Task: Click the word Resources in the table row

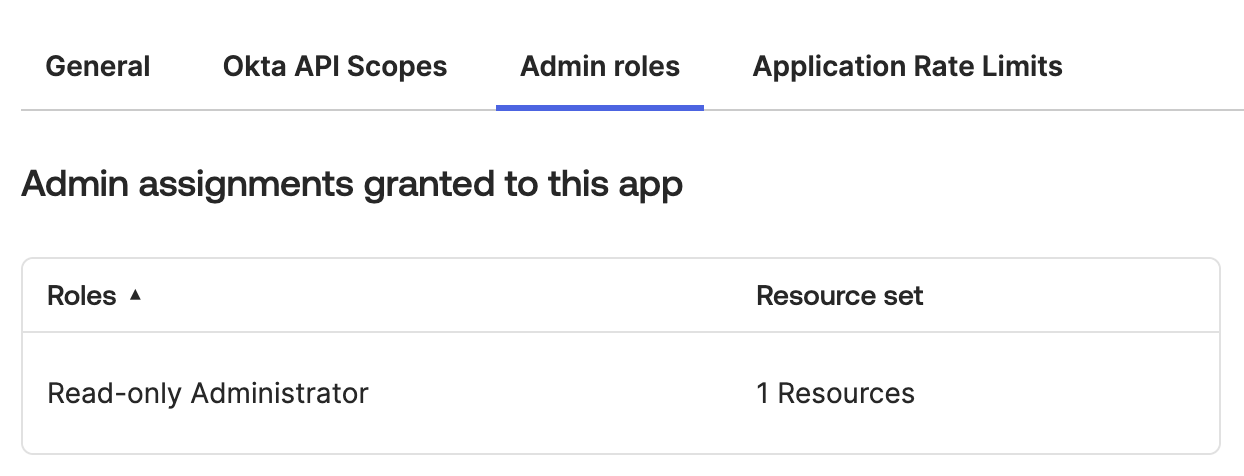Action: coord(846,393)
